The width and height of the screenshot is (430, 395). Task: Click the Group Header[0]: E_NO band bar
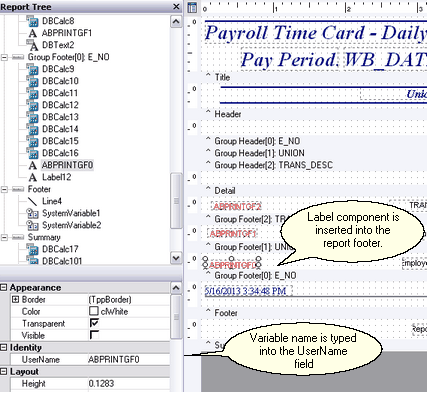(x=314, y=141)
